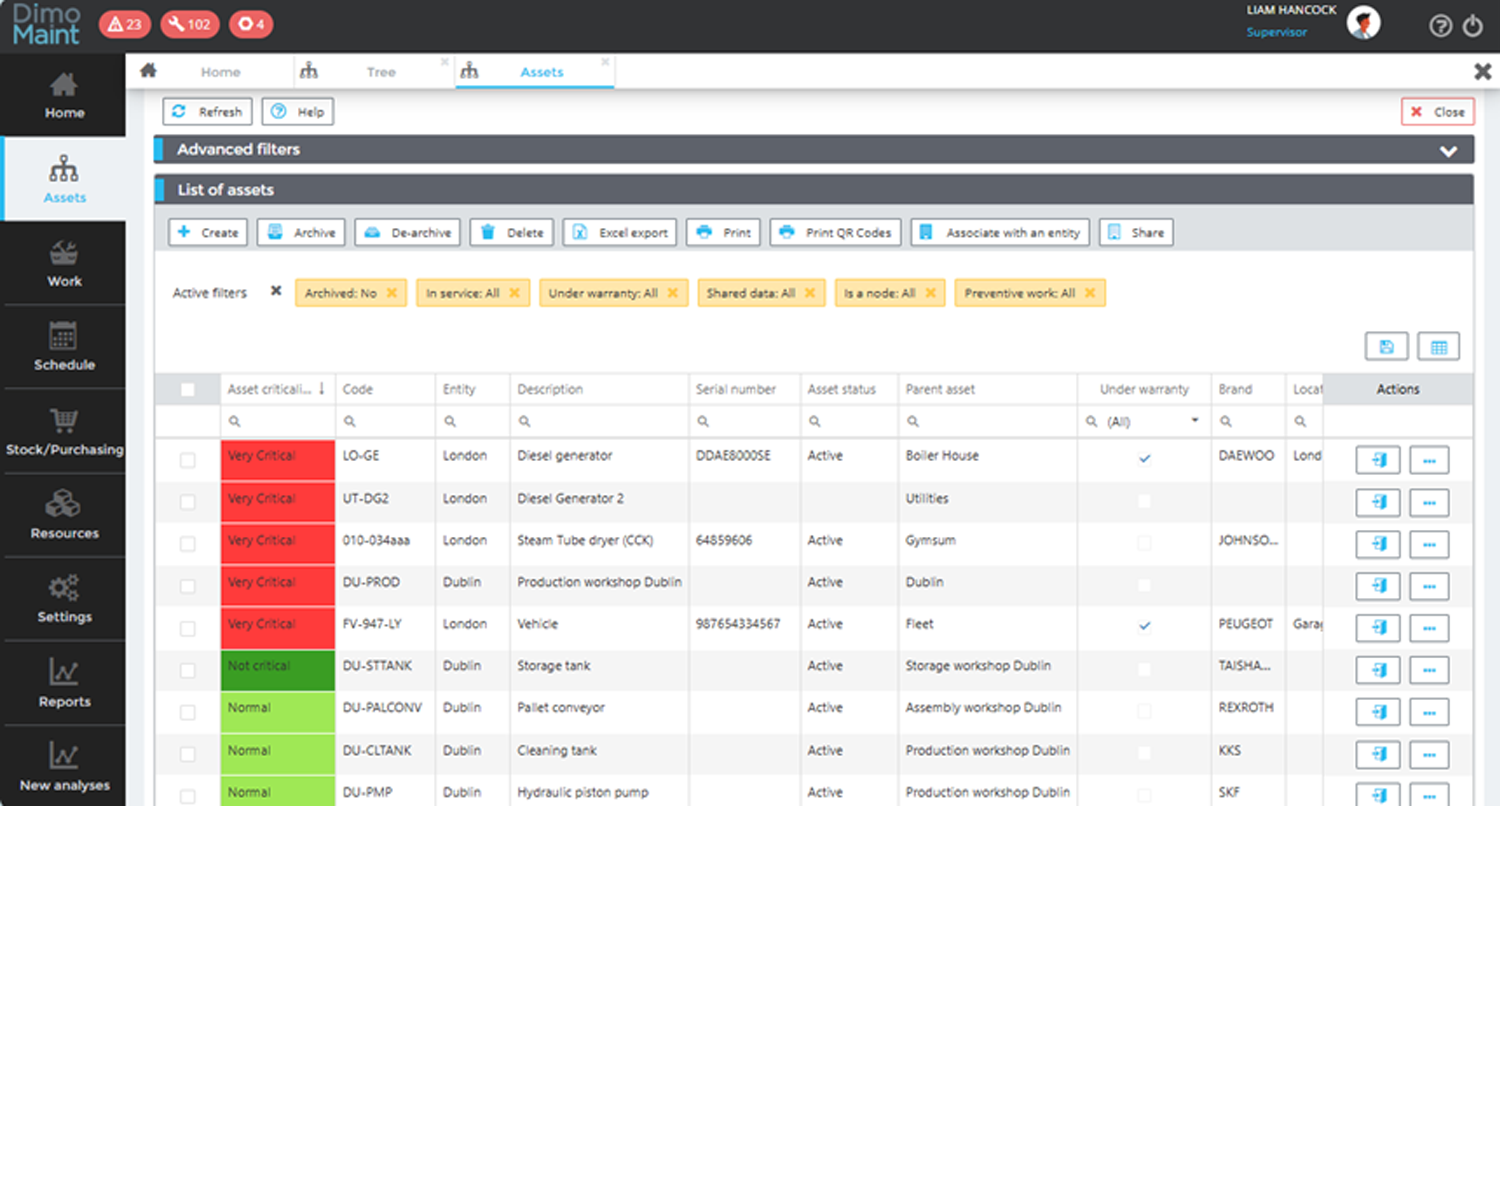This screenshot has width=1500, height=1200.
Task: Click the red alerts badge showing 23
Action: click(x=125, y=24)
